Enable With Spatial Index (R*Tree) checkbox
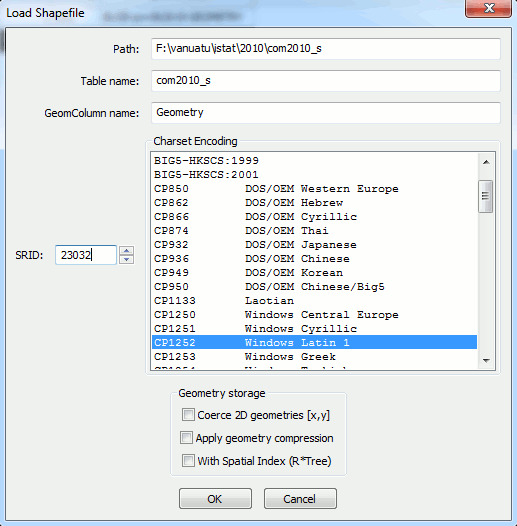This screenshot has width=517, height=526. pos(188,461)
